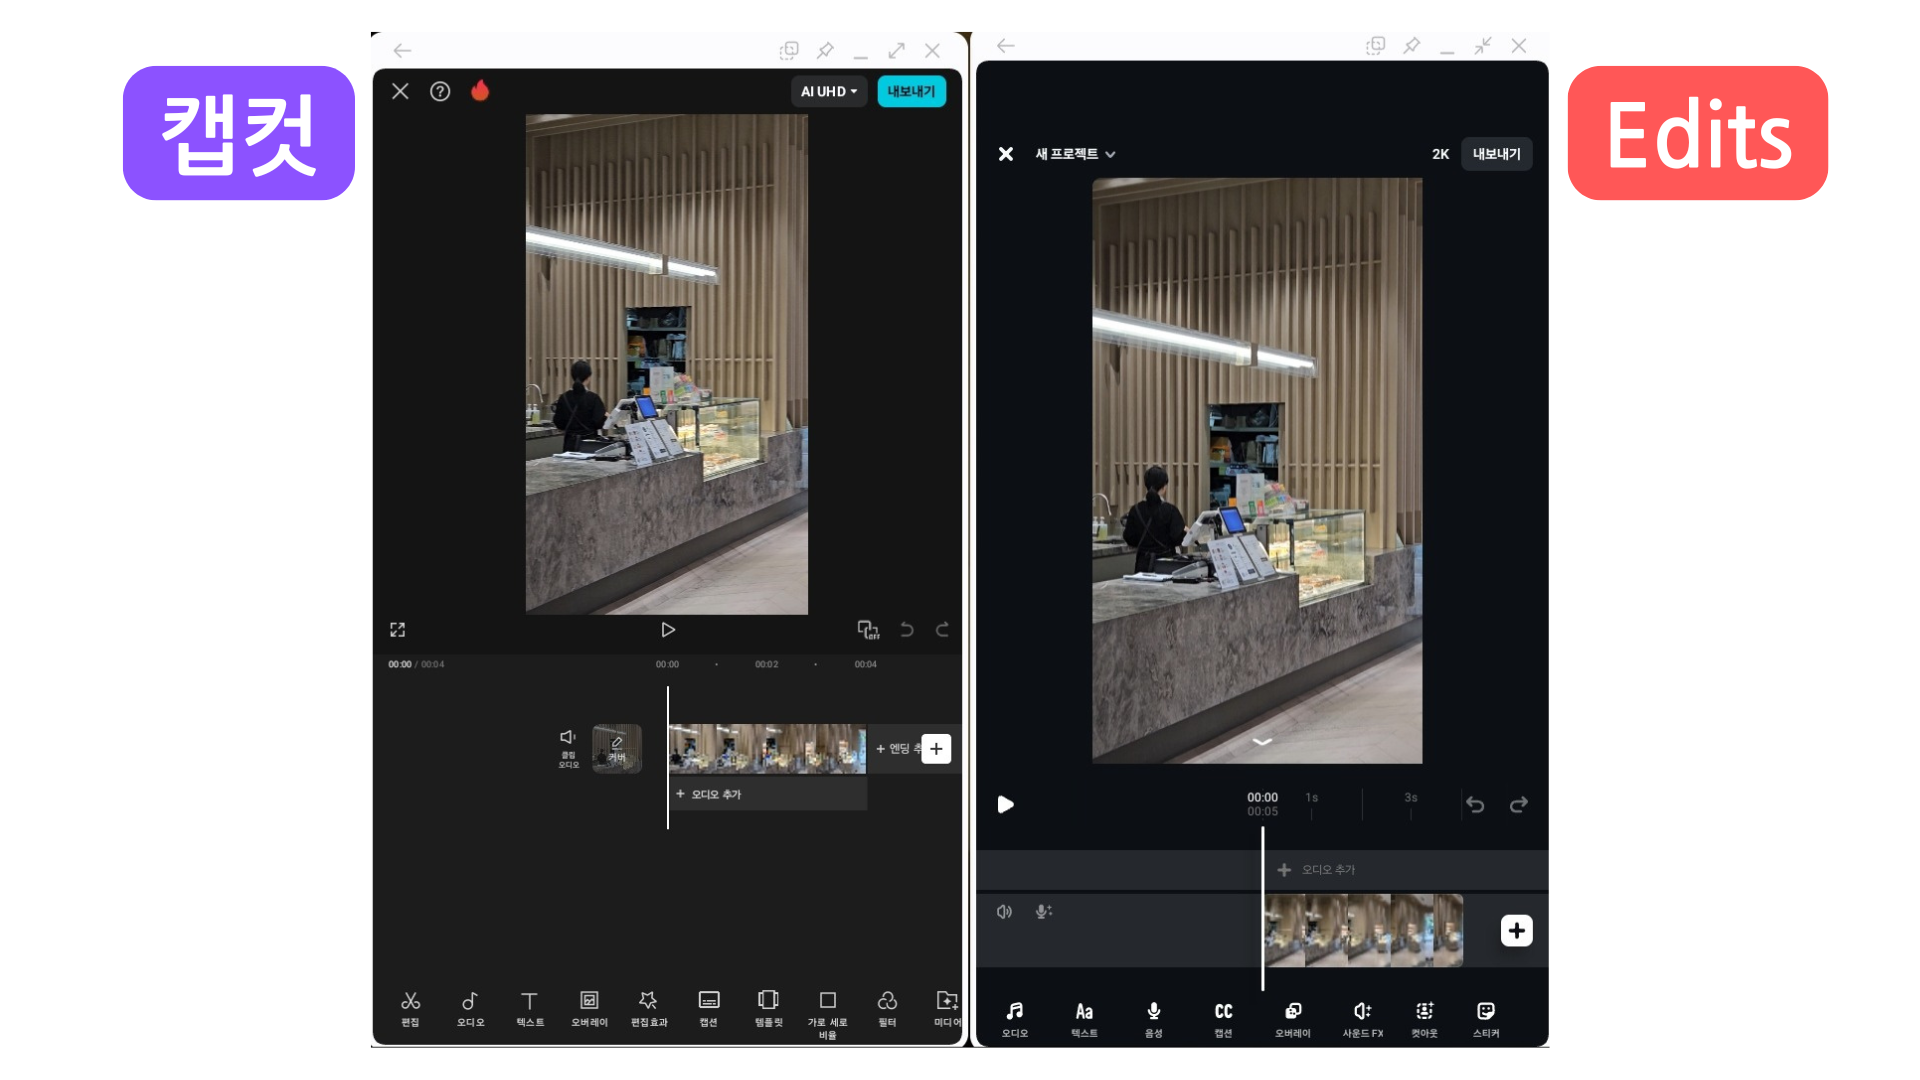The width and height of the screenshot is (1920, 1080).
Task: Open the 필터 filter tool in CapCut
Action: coord(887,1008)
